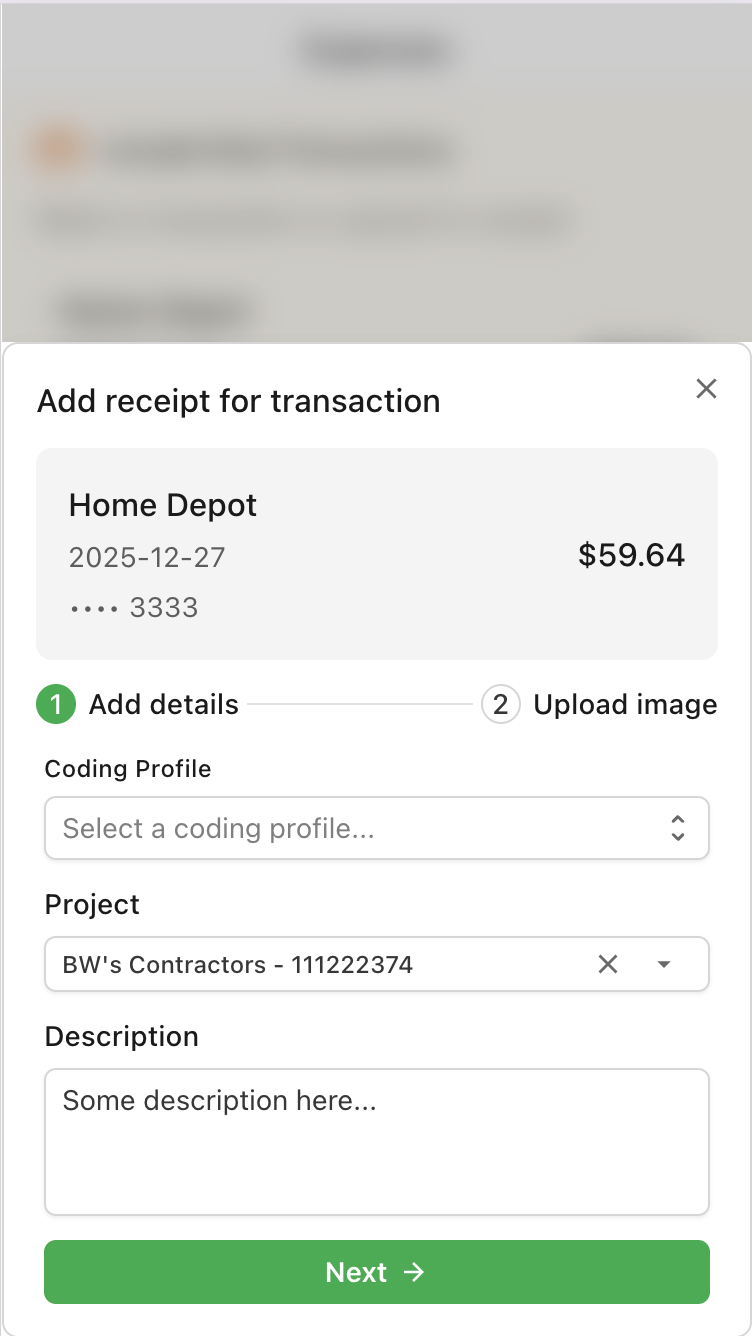
Task: Go to the Add details step label
Action: click(x=164, y=705)
